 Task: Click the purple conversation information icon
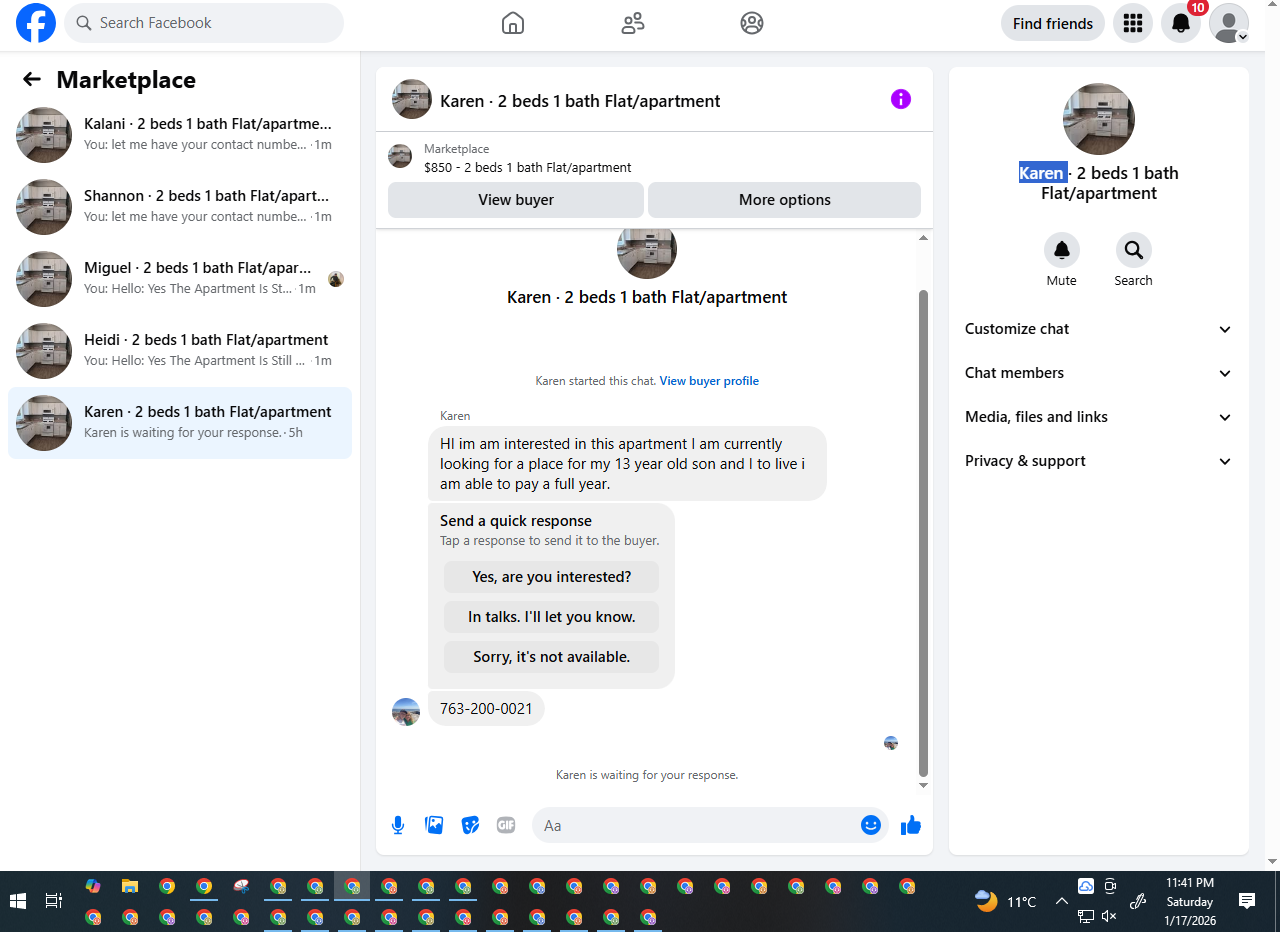(x=901, y=99)
